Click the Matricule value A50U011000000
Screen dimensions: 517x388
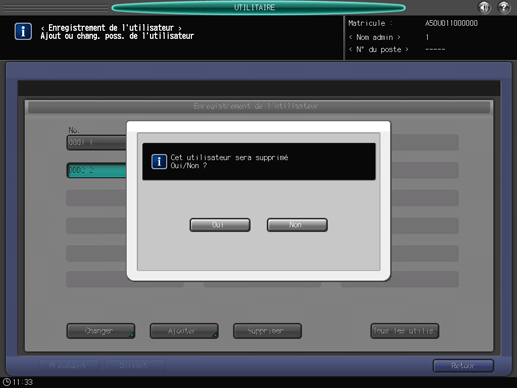pos(451,23)
